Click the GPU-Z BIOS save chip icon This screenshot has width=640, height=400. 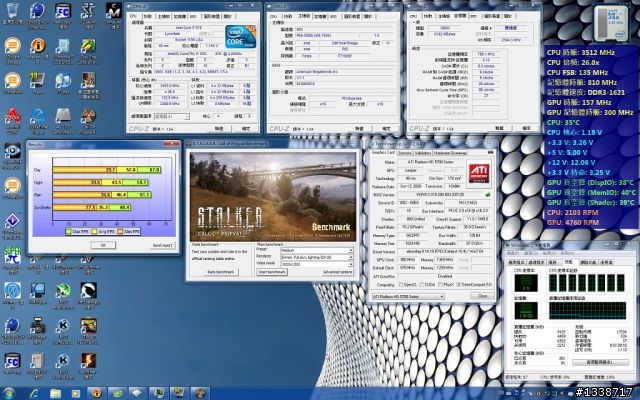[x=488, y=195]
